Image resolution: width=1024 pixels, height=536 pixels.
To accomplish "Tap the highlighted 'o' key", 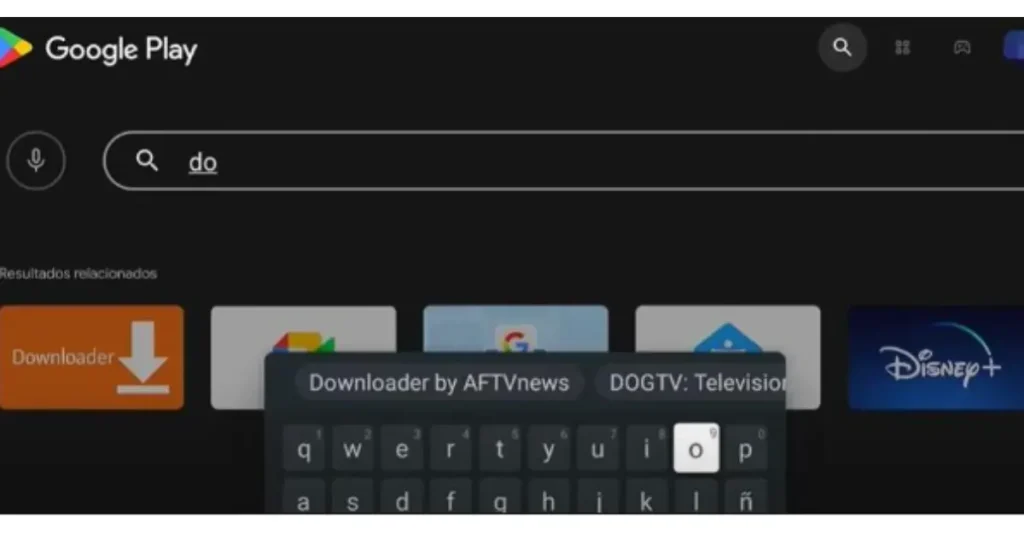I will [x=696, y=449].
